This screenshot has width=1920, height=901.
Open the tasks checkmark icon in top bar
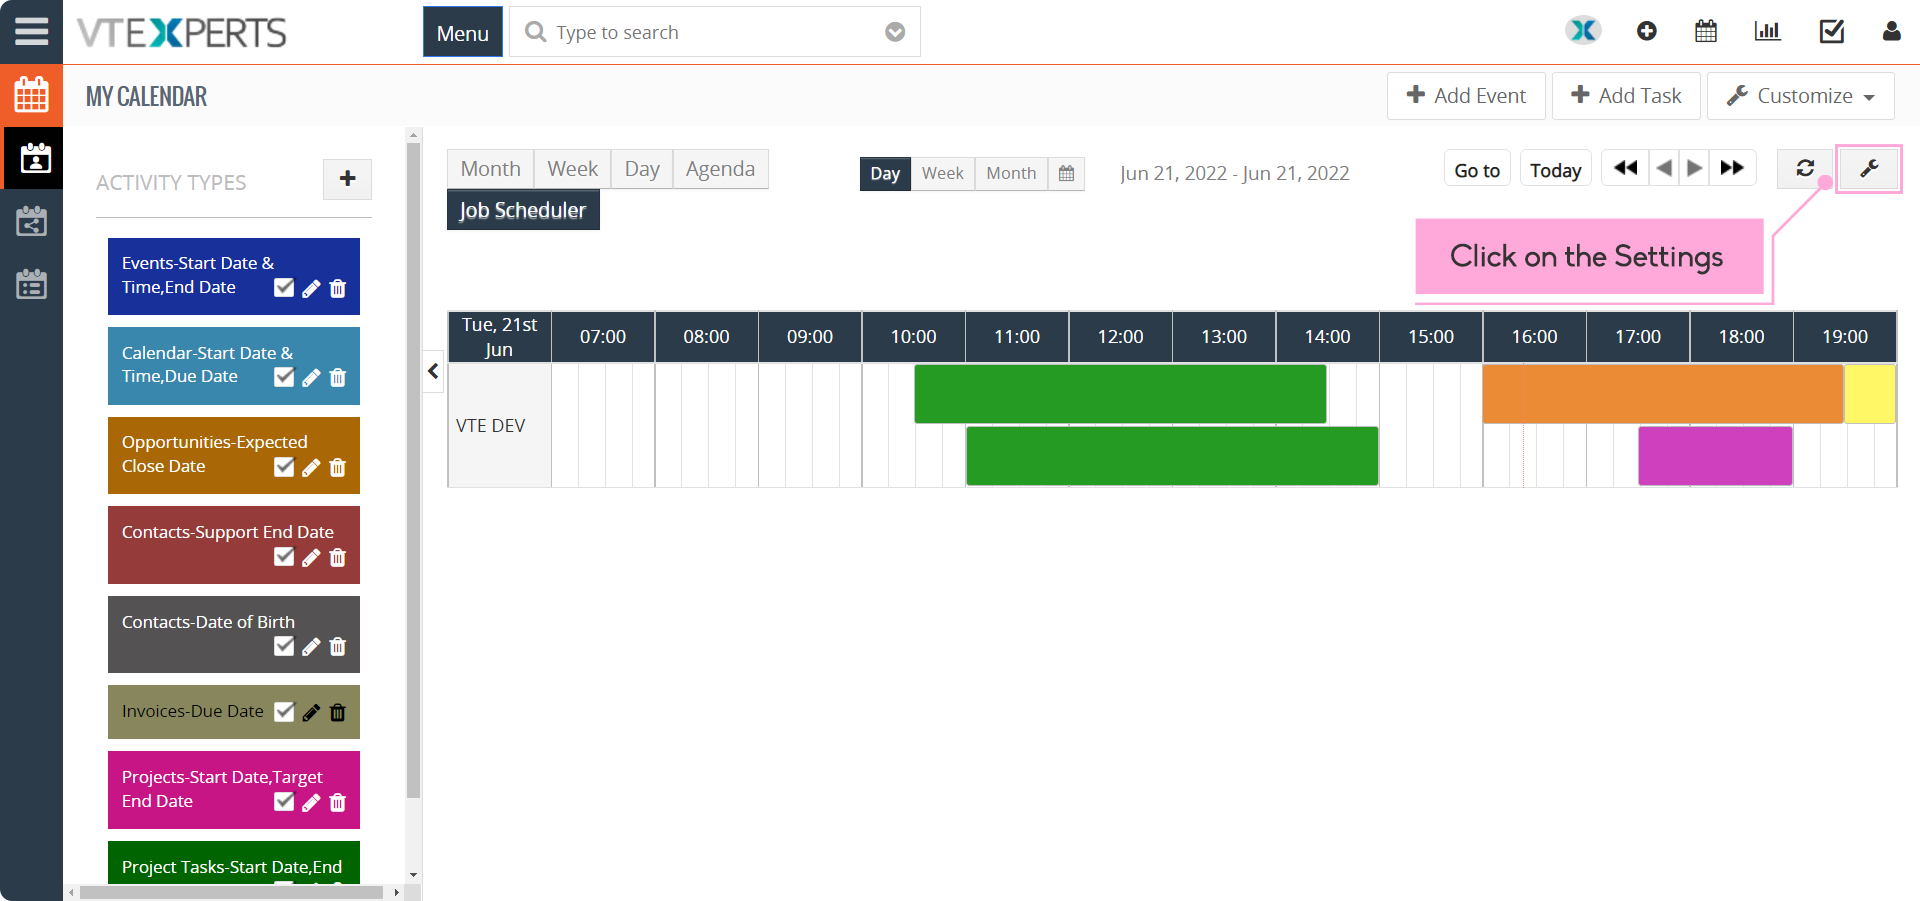(1831, 31)
